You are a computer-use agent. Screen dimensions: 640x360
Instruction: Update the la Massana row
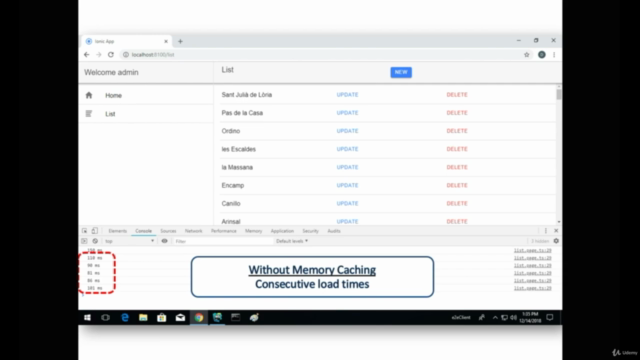click(x=347, y=167)
